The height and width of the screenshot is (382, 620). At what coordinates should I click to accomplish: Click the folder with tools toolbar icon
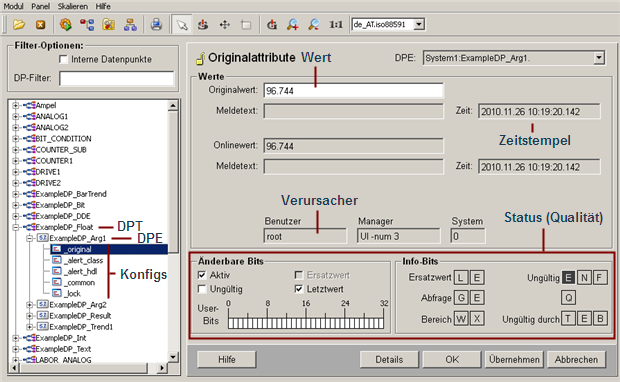click(x=108, y=25)
